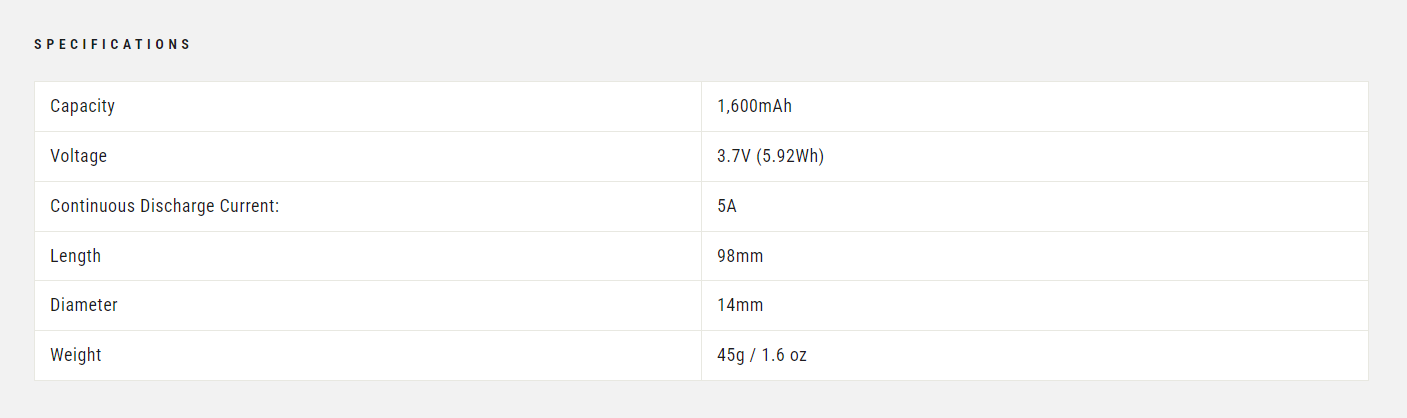The width and height of the screenshot is (1407, 418).
Task: Select the Voltage label cell
Action: click(x=368, y=156)
